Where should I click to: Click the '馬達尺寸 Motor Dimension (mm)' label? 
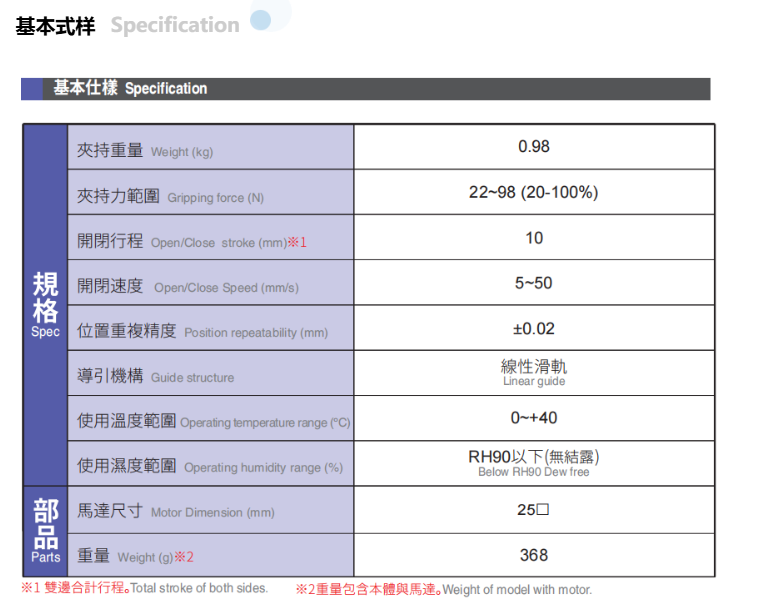point(176,511)
